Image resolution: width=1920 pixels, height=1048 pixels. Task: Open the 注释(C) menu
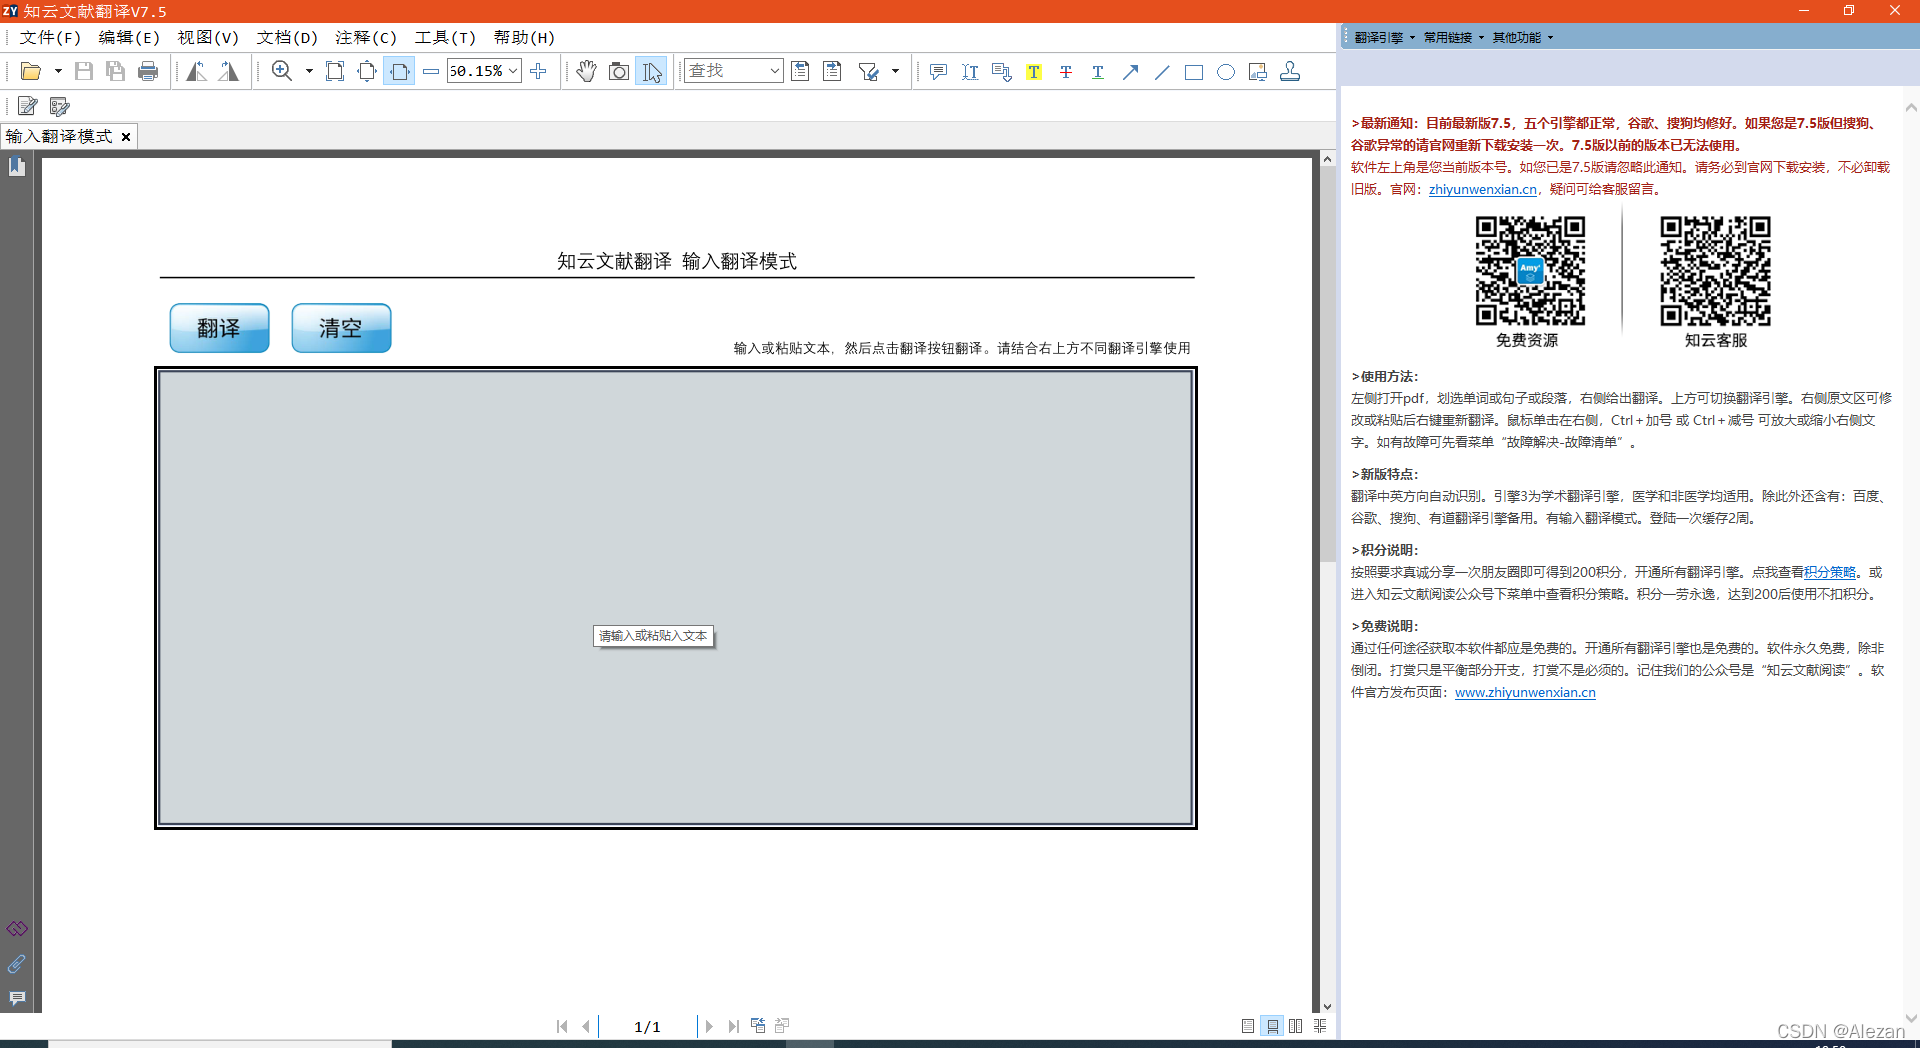click(x=366, y=37)
